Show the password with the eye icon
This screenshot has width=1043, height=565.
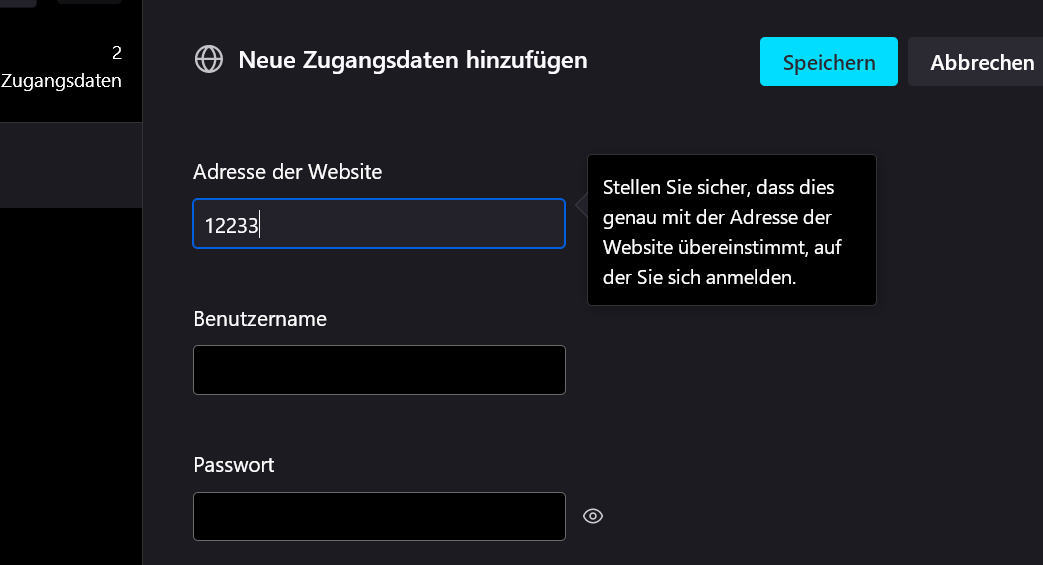[593, 516]
